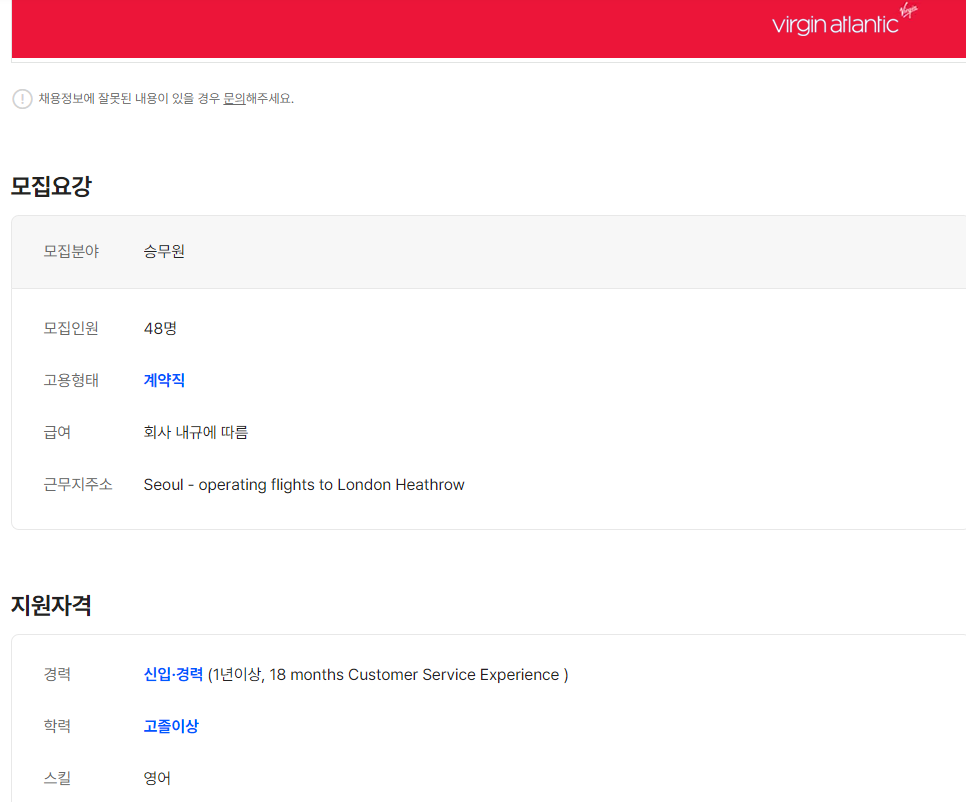The width and height of the screenshot is (966, 802).
Task: Click the 신입·경력 experience link
Action: point(173,675)
